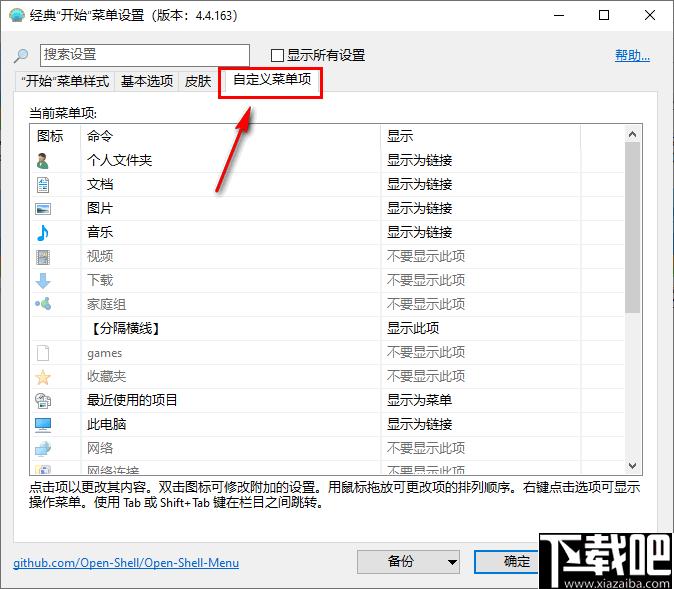Open the 皮肤 tab
Screen dimensions: 674x589
198,81
